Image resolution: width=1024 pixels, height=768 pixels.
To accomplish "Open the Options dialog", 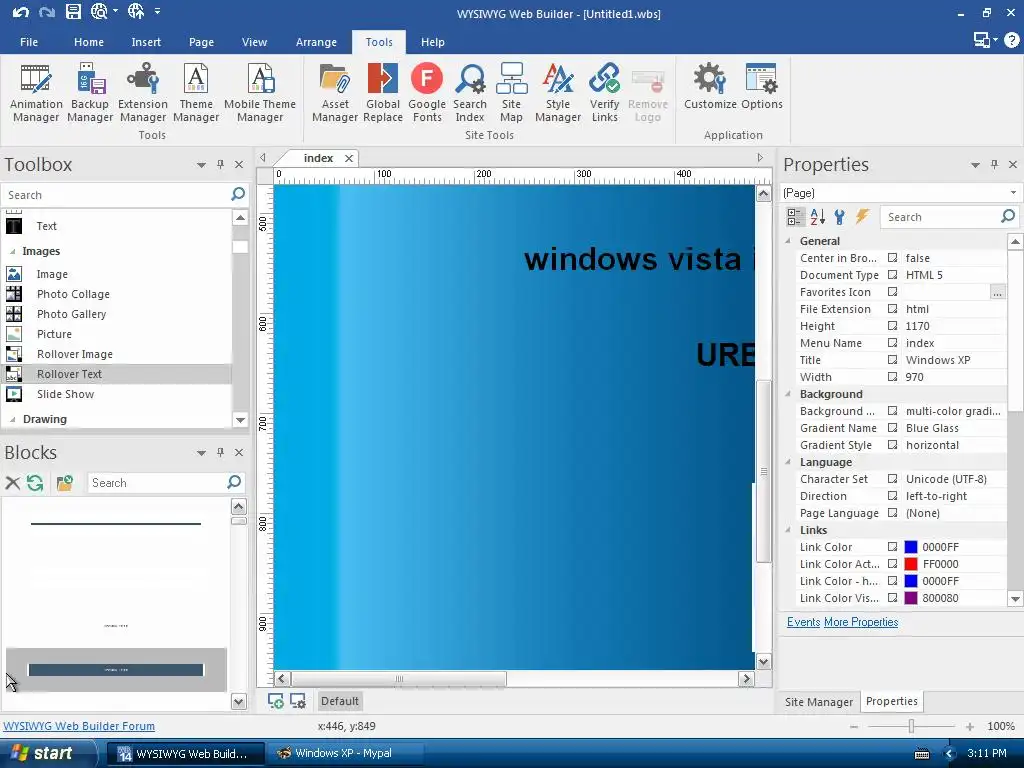I will tap(761, 86).
